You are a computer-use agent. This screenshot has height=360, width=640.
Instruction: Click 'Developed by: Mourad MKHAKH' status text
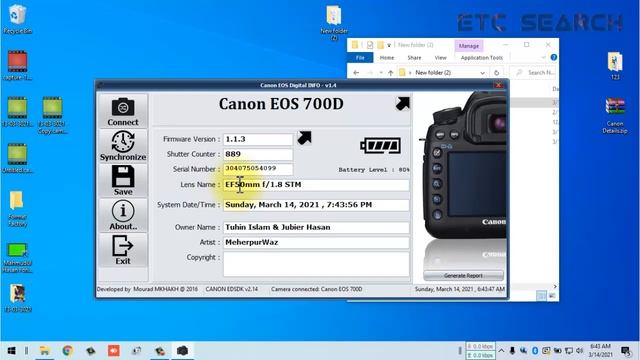click(147, 289)
